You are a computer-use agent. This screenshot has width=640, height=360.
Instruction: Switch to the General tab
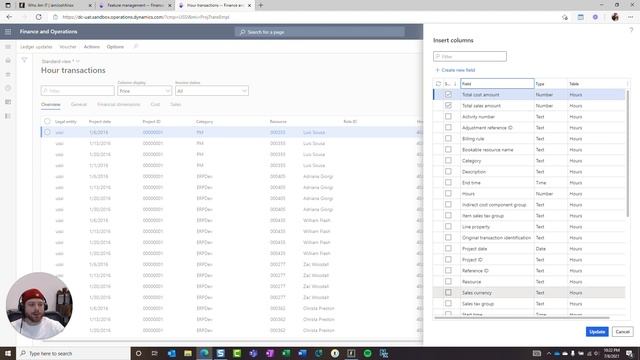tap(78, 104)
